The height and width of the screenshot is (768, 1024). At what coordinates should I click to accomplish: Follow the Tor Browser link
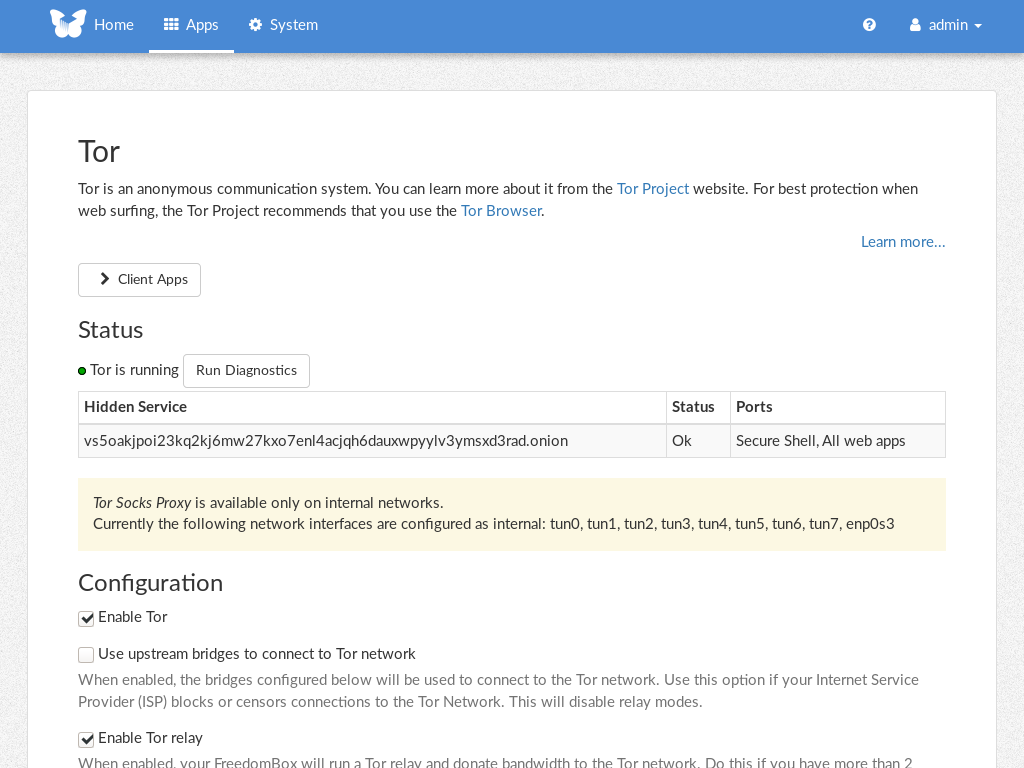click(x=501, y=211)
